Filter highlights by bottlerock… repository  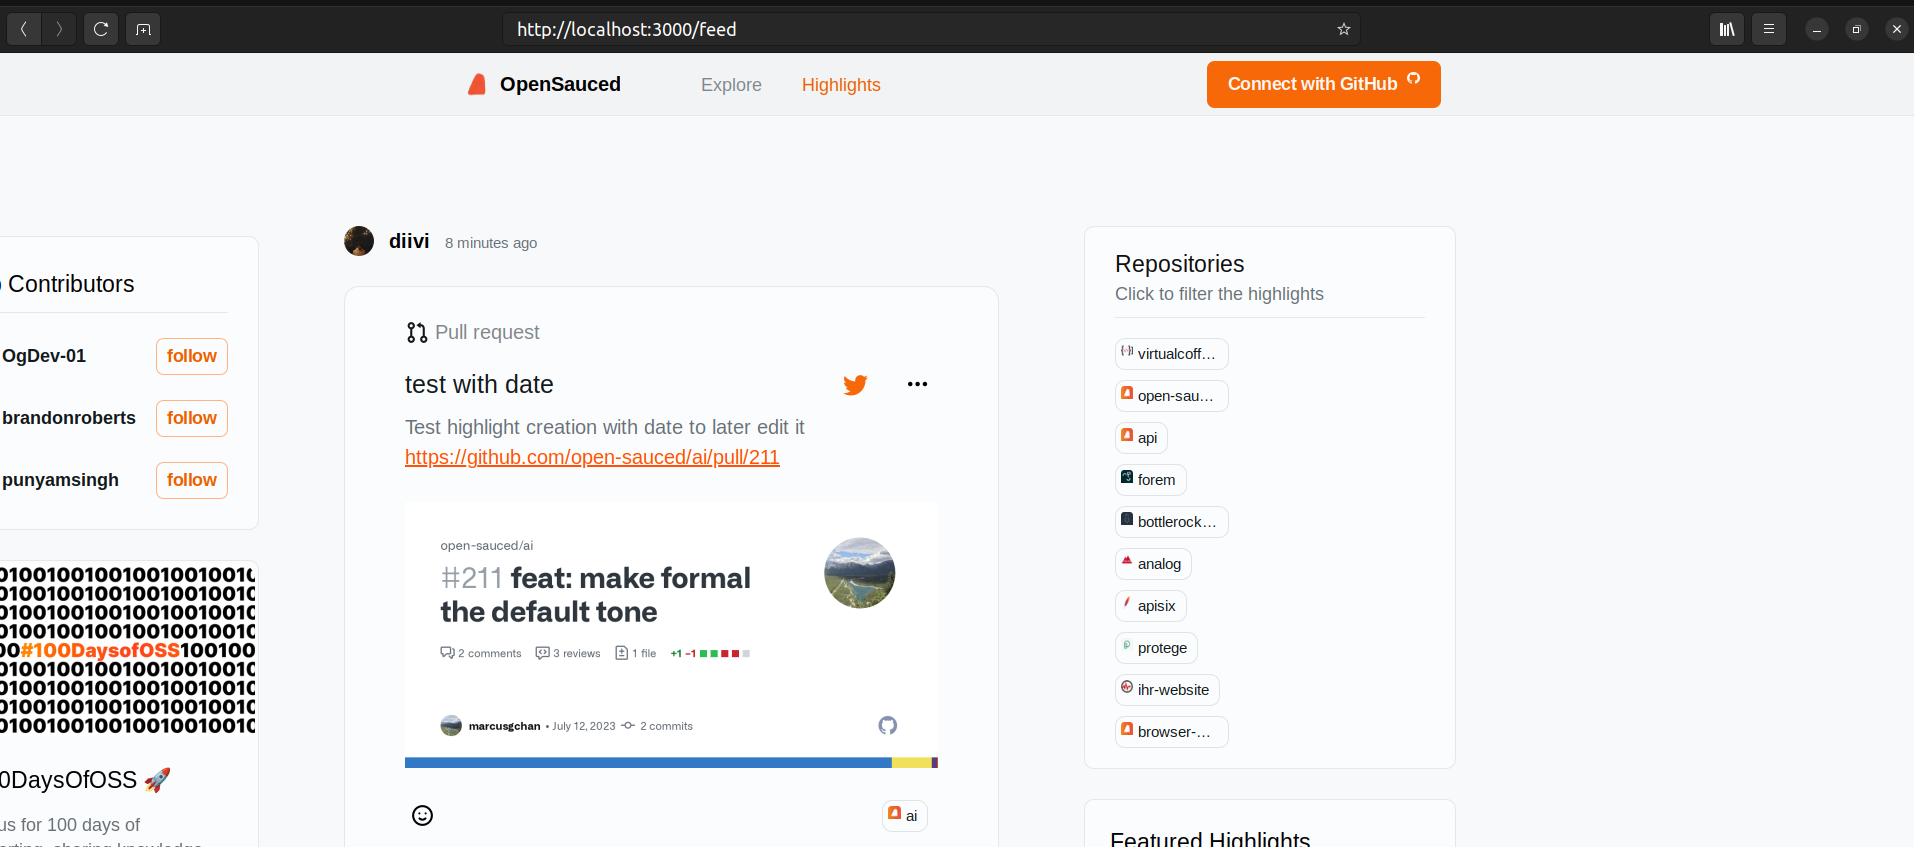1171,522
